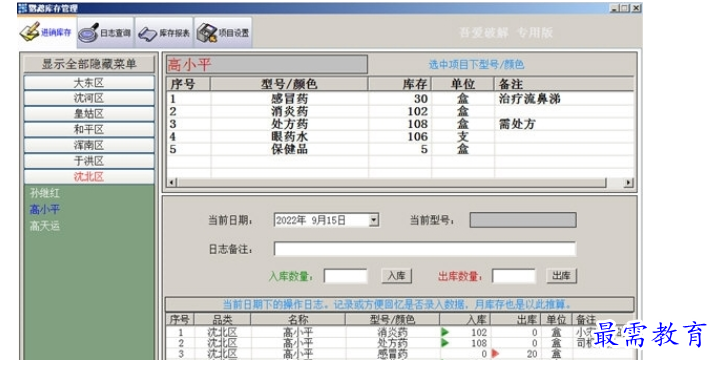Click 治疗流鼻涕 remark cell

pyautogui.click(x=529, y=99)
